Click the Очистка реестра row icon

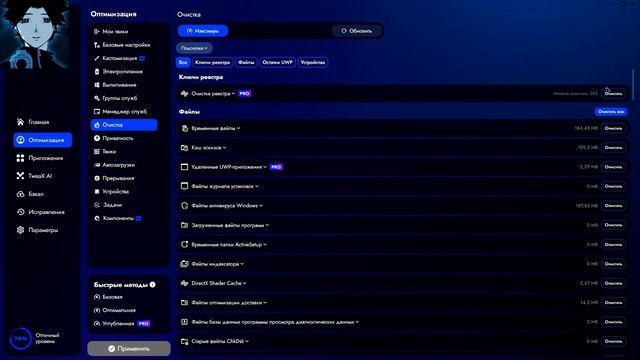point(184,93)
